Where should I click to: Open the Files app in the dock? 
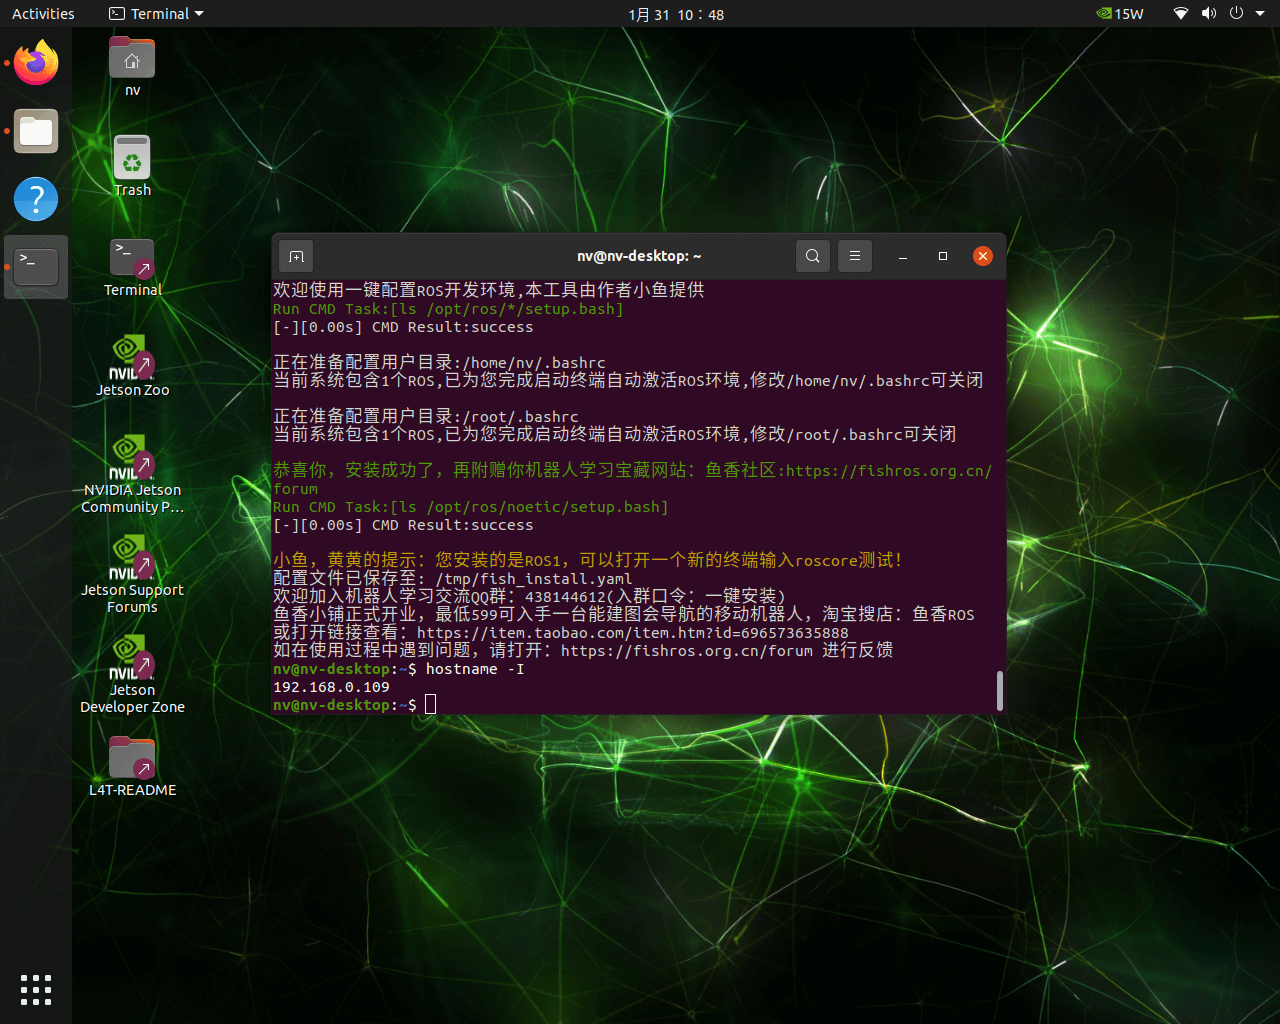click(36, 131)
